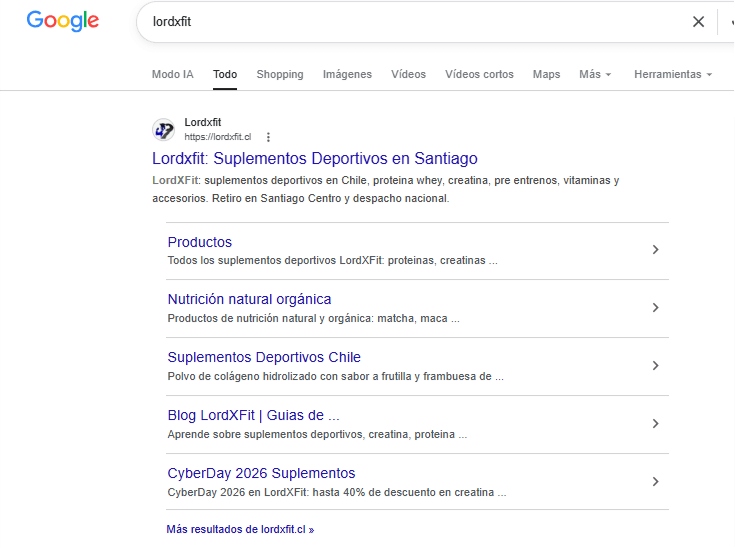Click the main result description about Retiro en Santiago Centro

386,189
